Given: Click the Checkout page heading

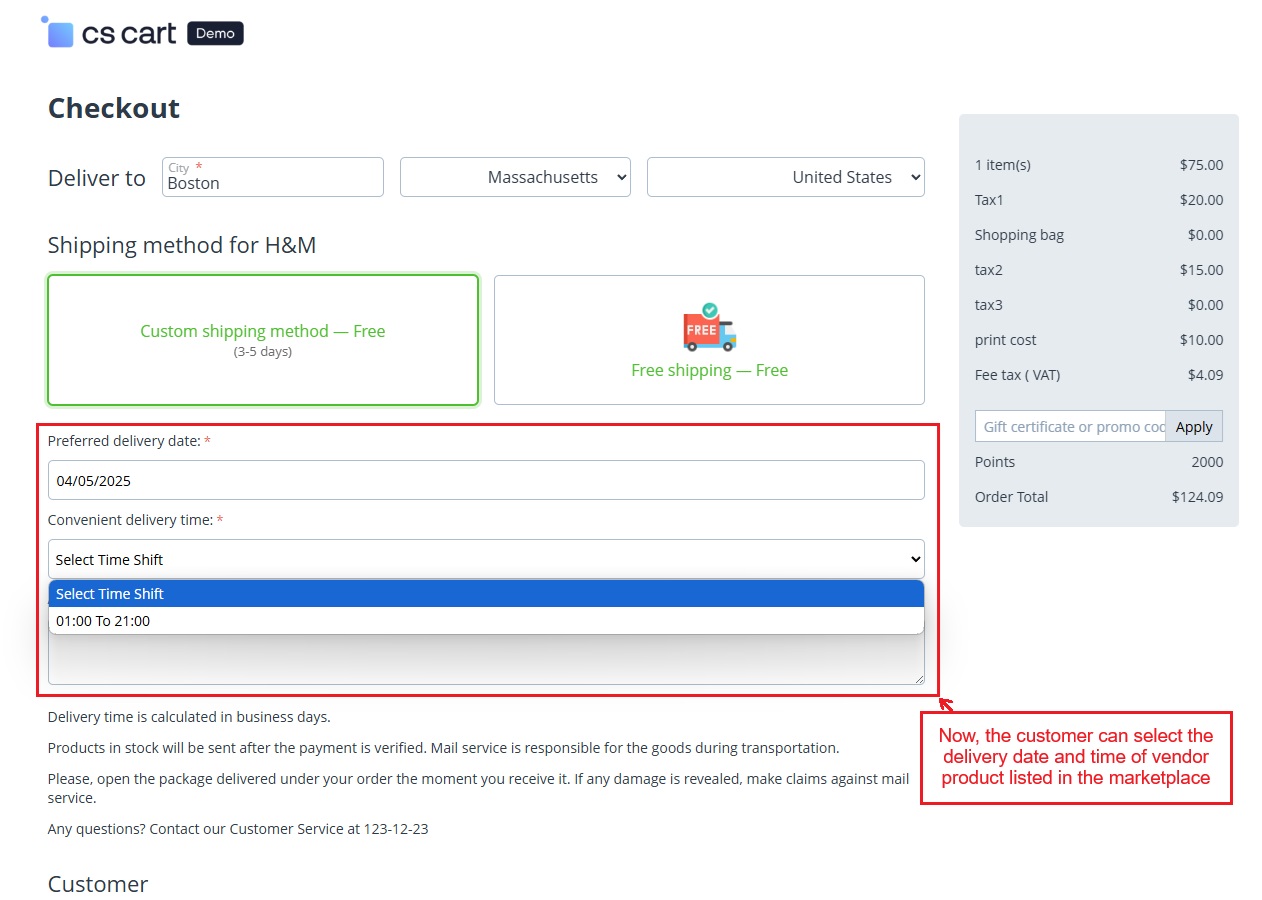Looking at the screenshot, I should click(114, 108).
